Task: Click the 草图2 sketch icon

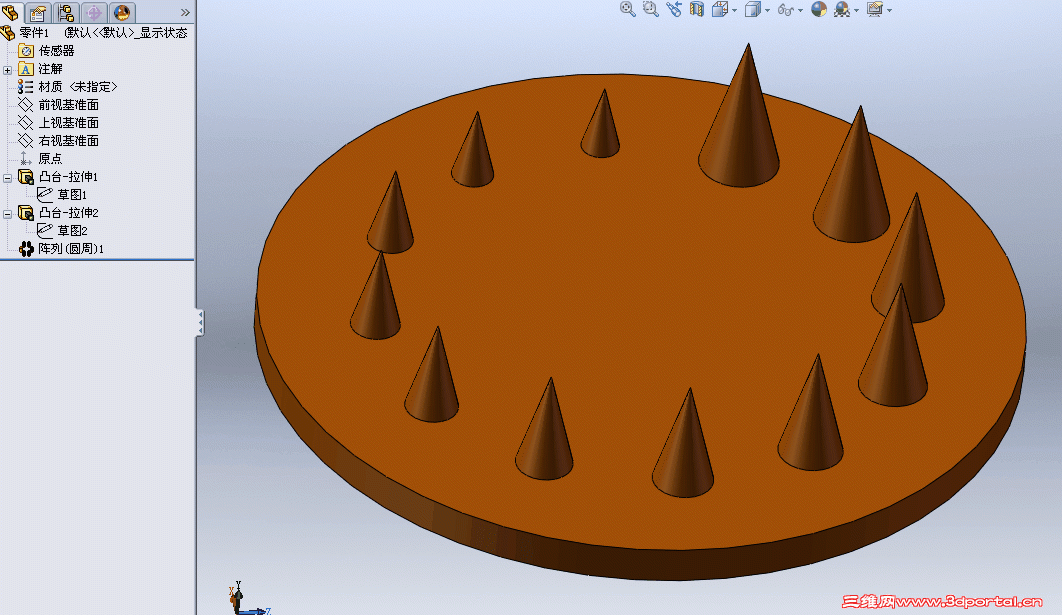Action: pos(45,231)
